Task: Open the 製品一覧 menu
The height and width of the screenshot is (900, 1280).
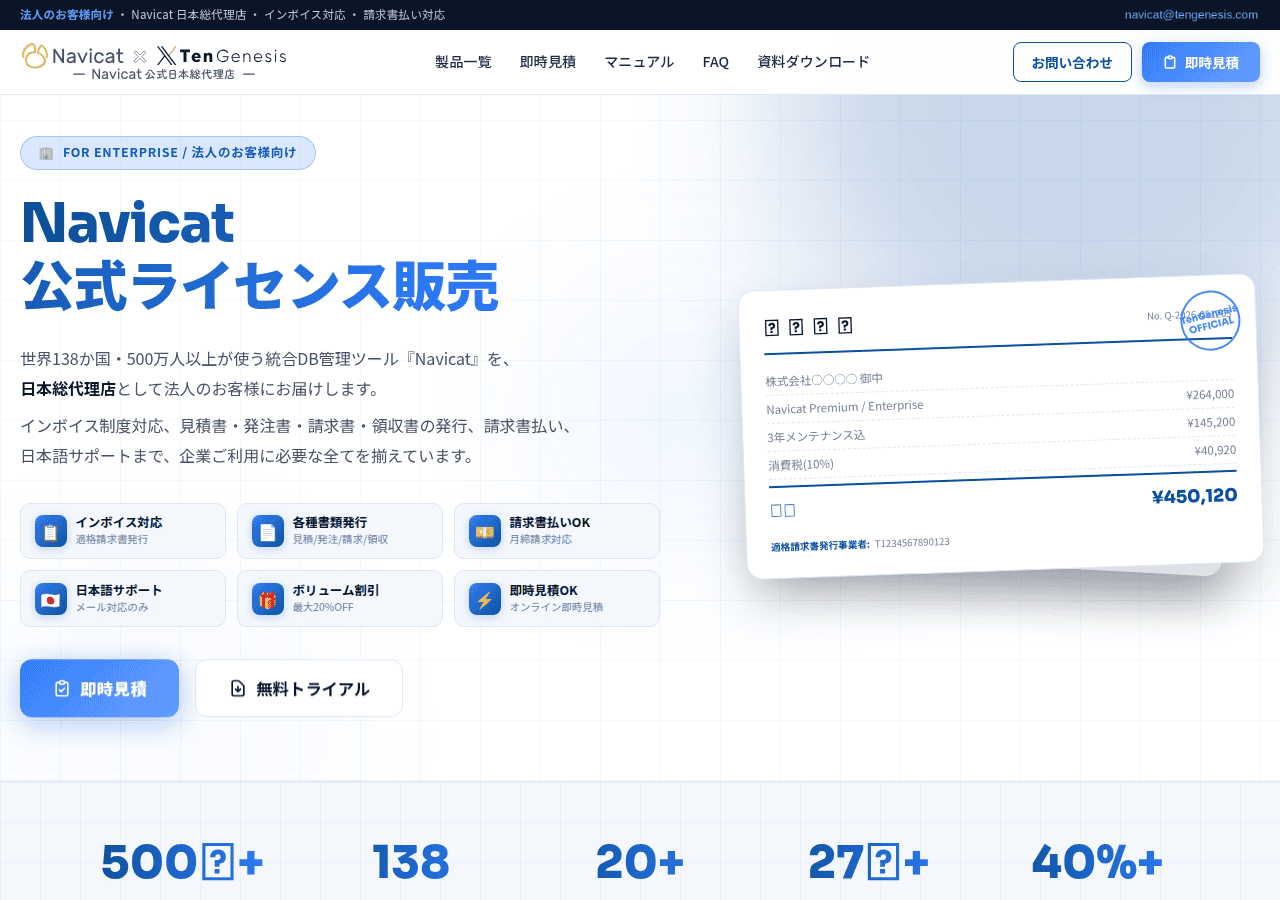Action: tap(463, 62)
